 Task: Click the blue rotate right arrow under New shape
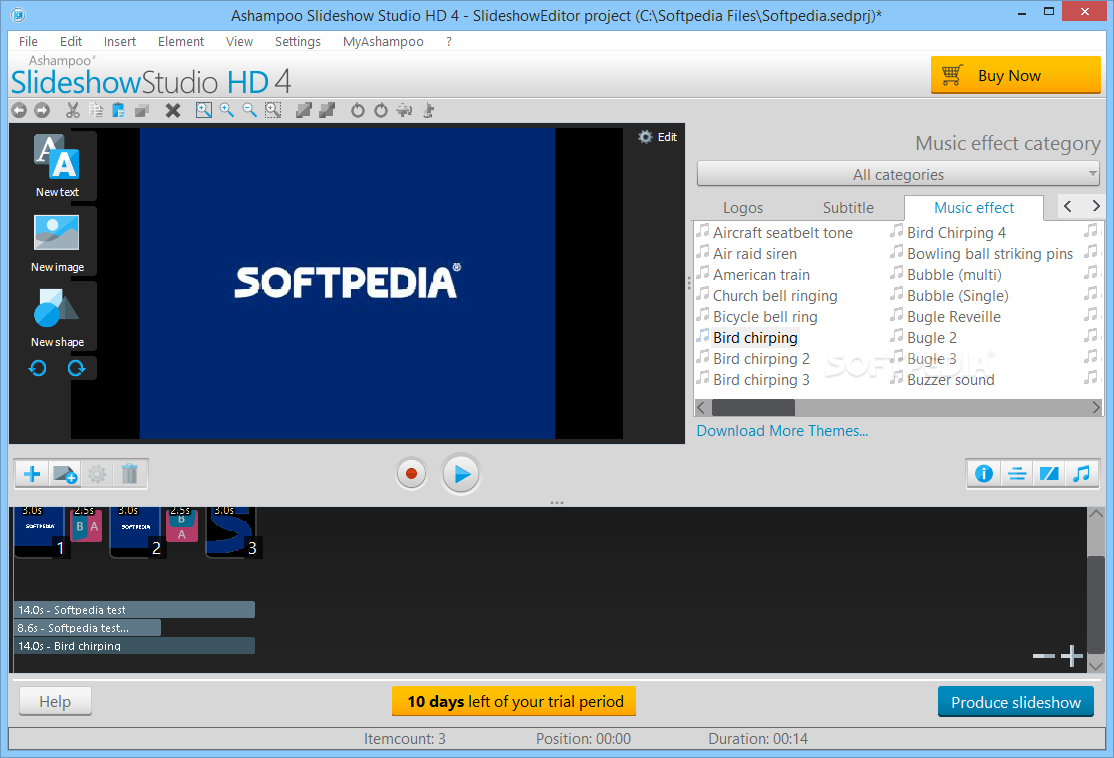point(77,368)
